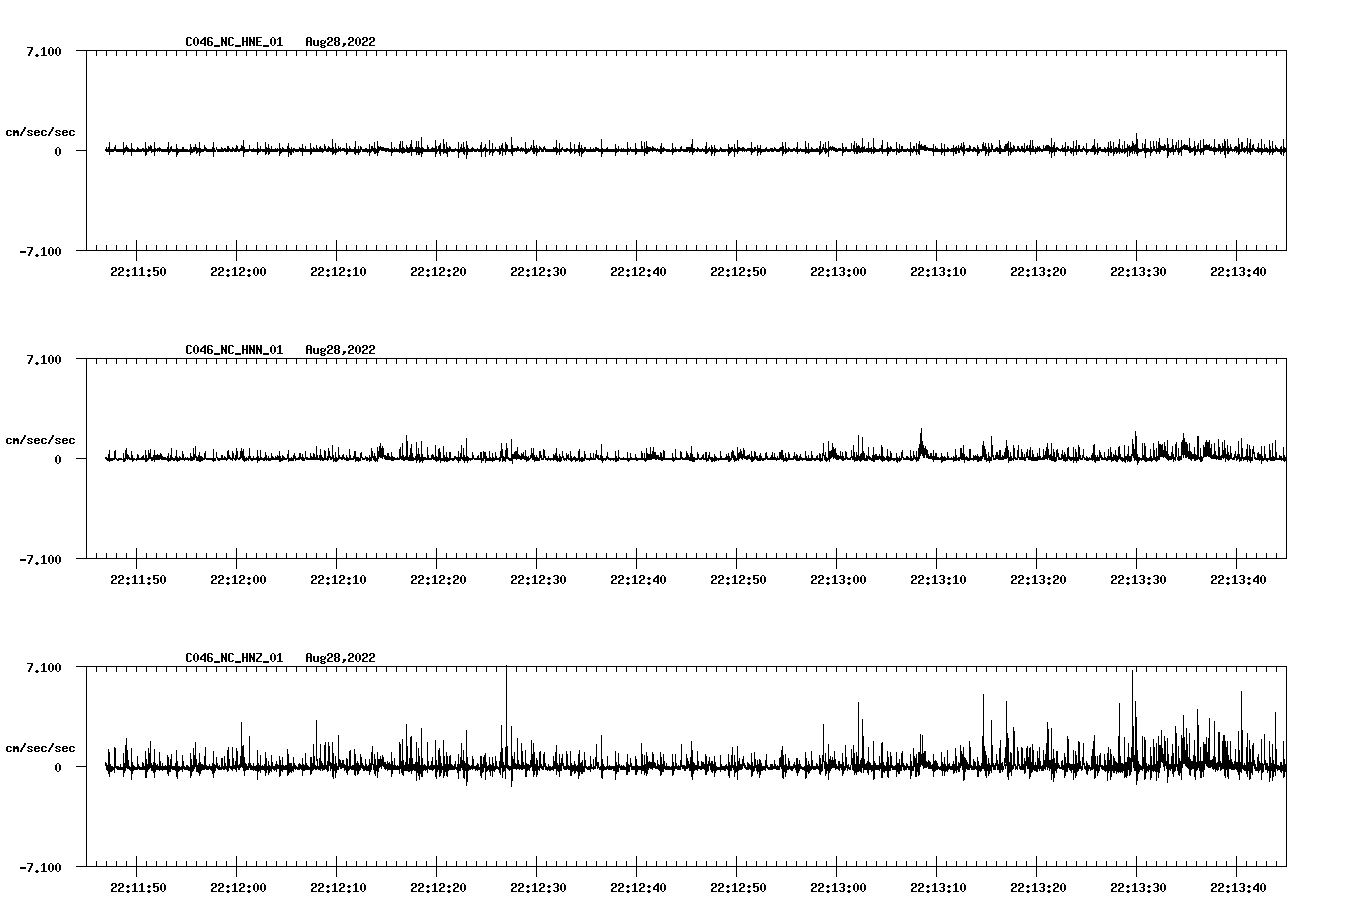1358x924 pixels.
Task: Click 22:12:00 time label under HNE plot
Action: click(x=238, y=272)
